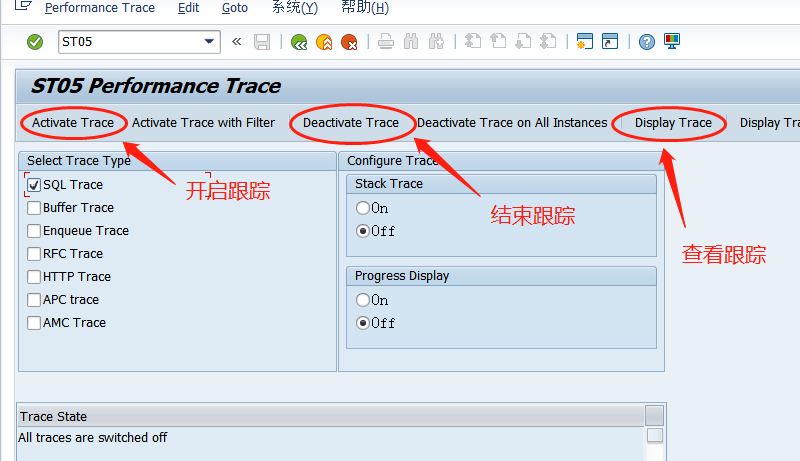The width and height of the screenshot is (800, 461).
Task: Enable the AMC Trace checkbox
Action: 34,323
